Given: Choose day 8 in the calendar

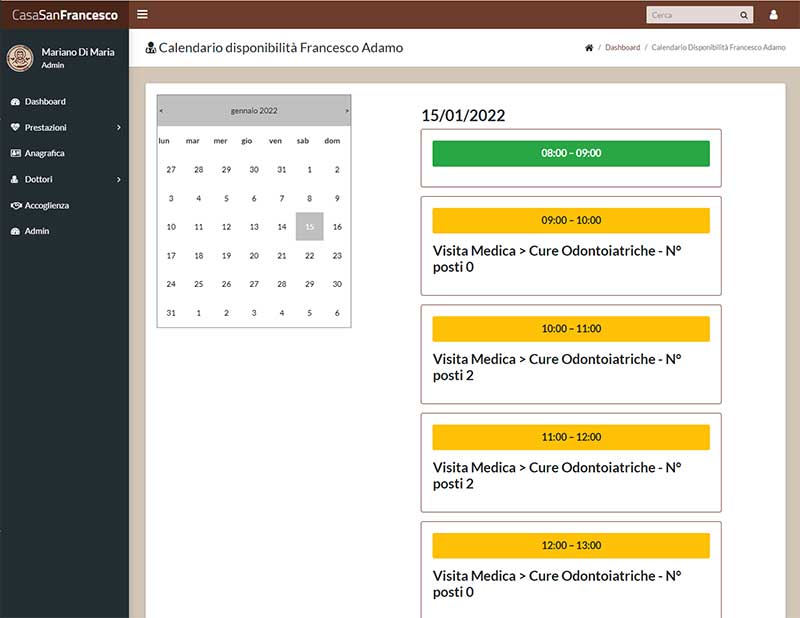Looking at the screenshot, I should click(x=310, y=198).
